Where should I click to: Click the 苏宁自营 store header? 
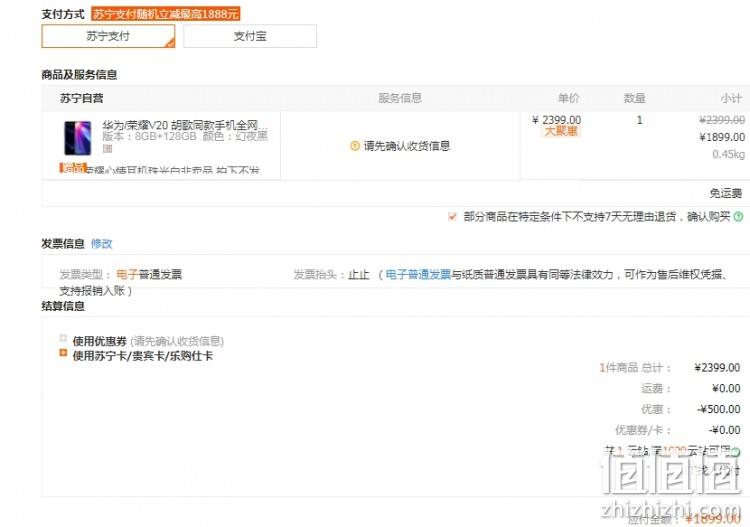click(x=81, y=99)
